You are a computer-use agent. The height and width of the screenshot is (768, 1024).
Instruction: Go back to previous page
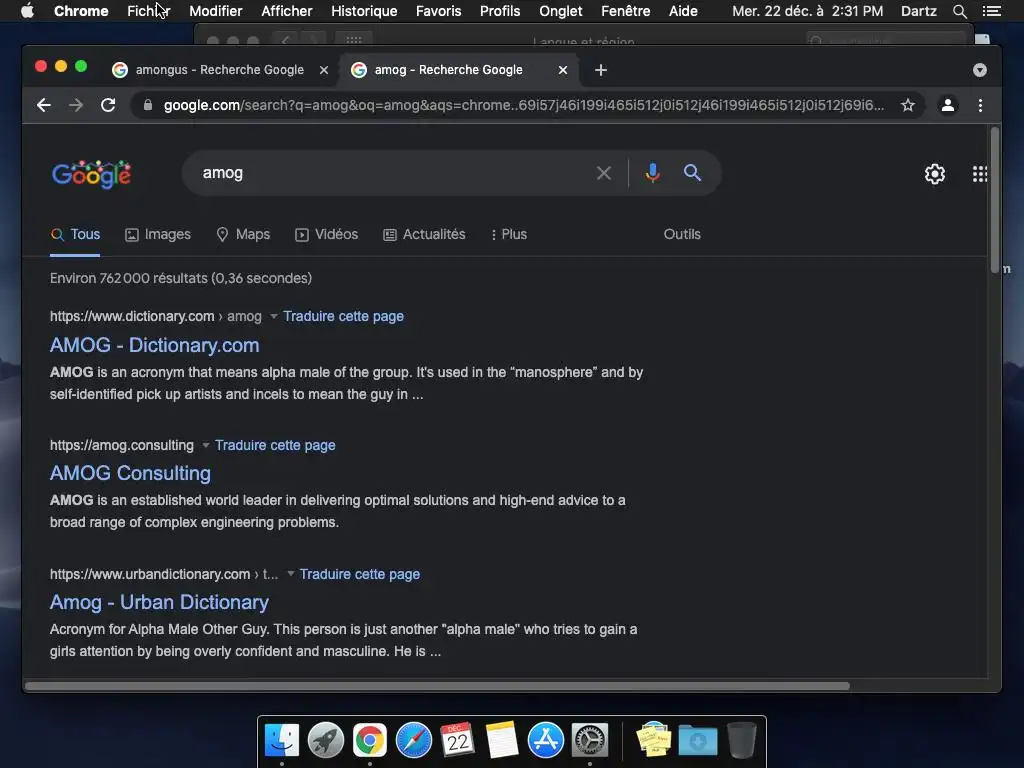pos(44,105)
